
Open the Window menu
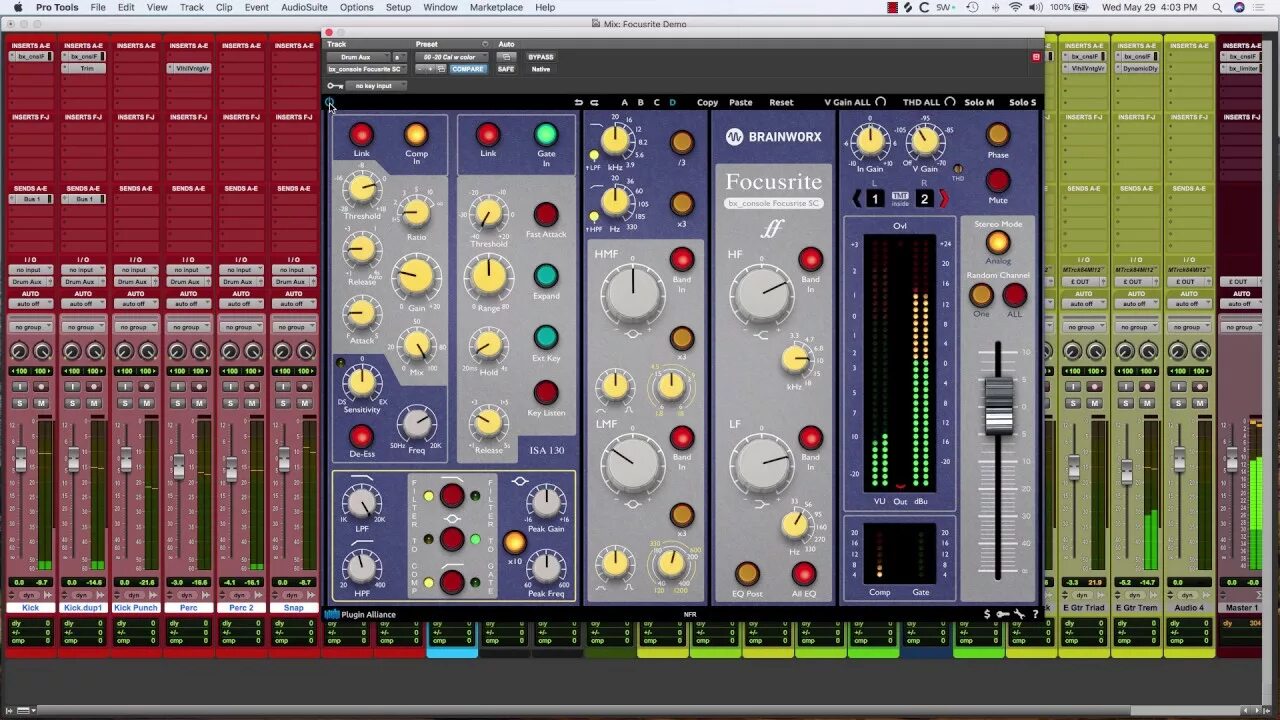click(x=440, y=7)
